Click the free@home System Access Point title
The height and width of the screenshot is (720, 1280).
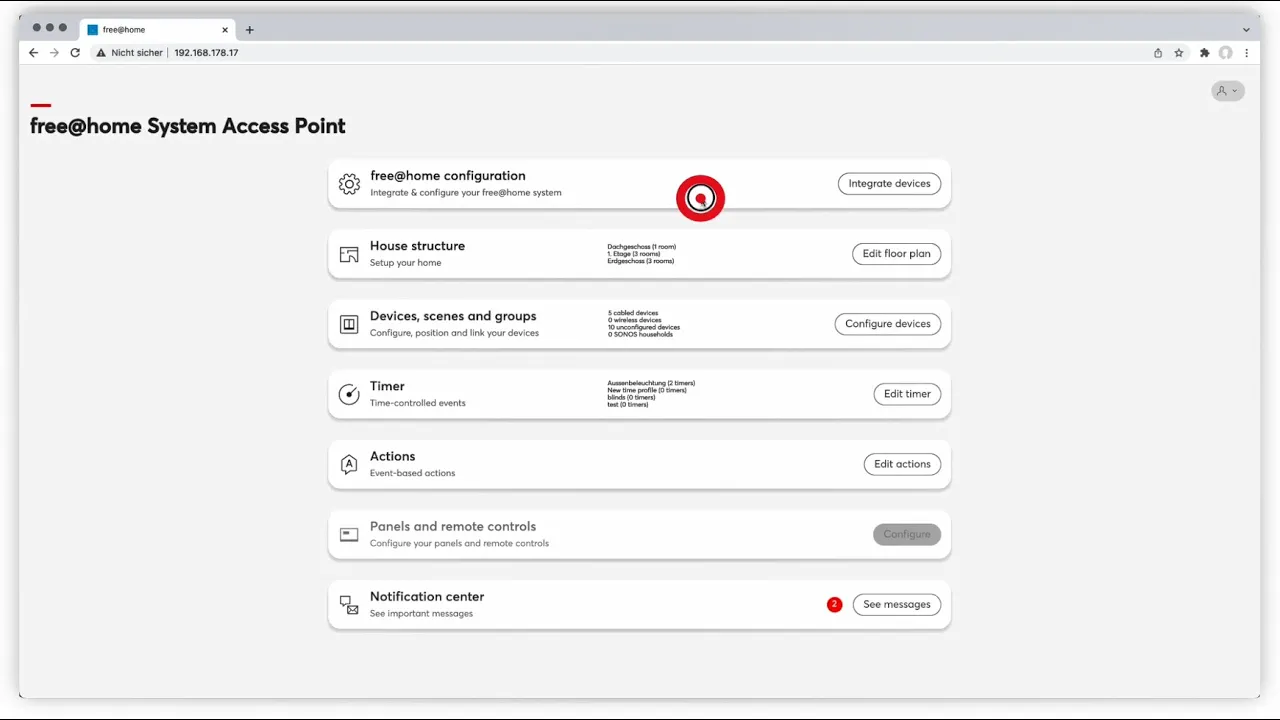pos(188,126)
